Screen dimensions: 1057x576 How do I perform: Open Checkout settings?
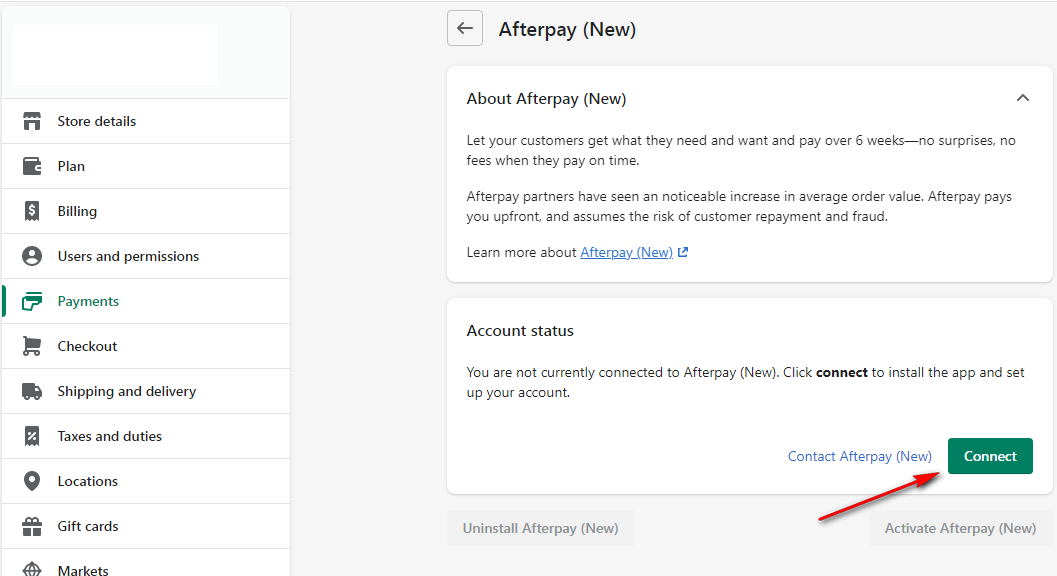[146, 346]
